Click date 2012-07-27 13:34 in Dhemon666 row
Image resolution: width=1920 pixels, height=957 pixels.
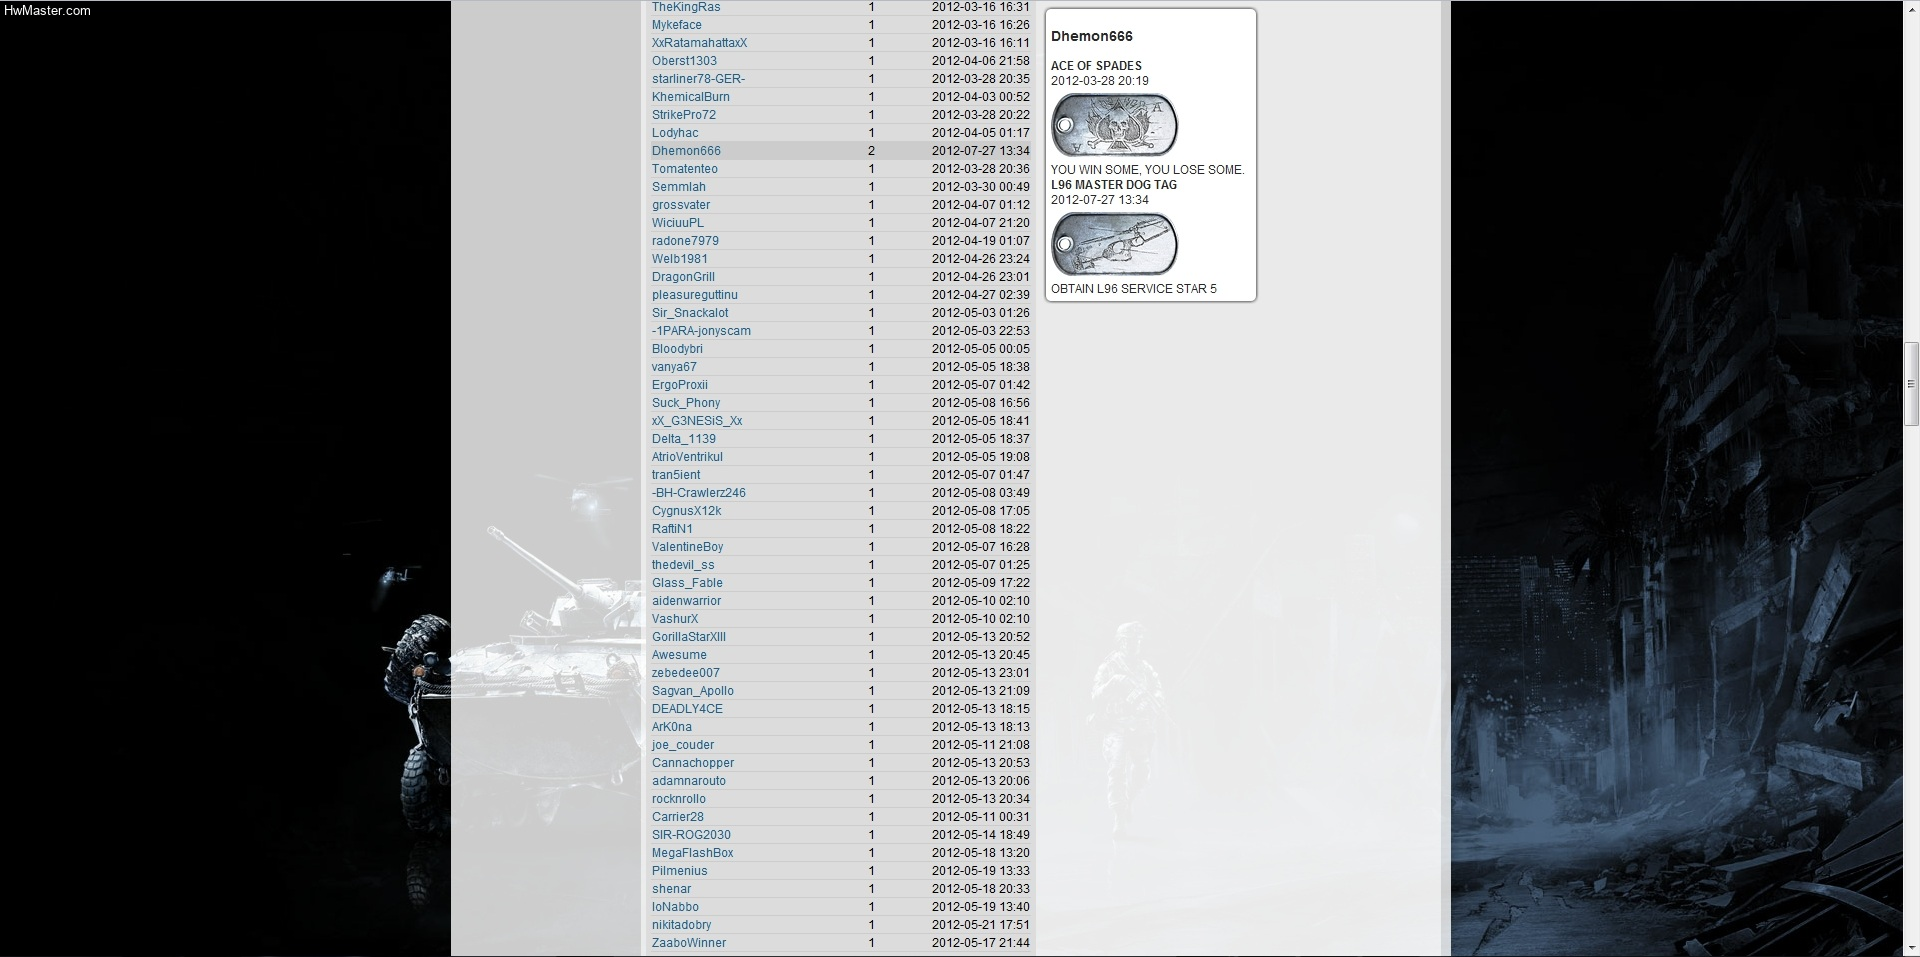[980, 151]
